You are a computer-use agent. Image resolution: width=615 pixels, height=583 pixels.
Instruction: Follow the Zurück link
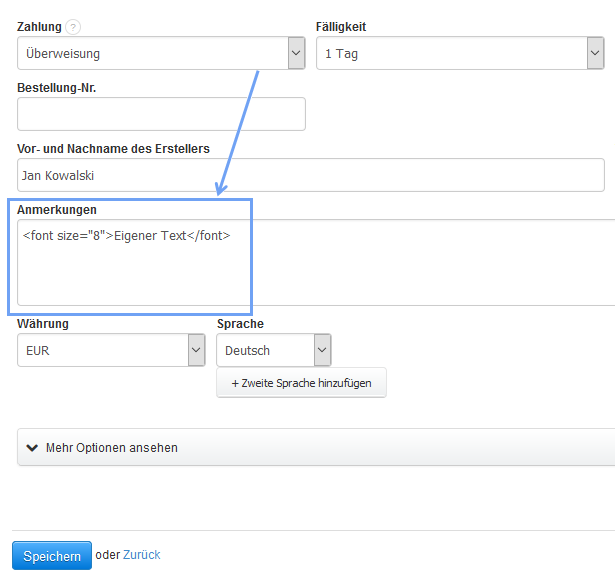pos(141,555)
